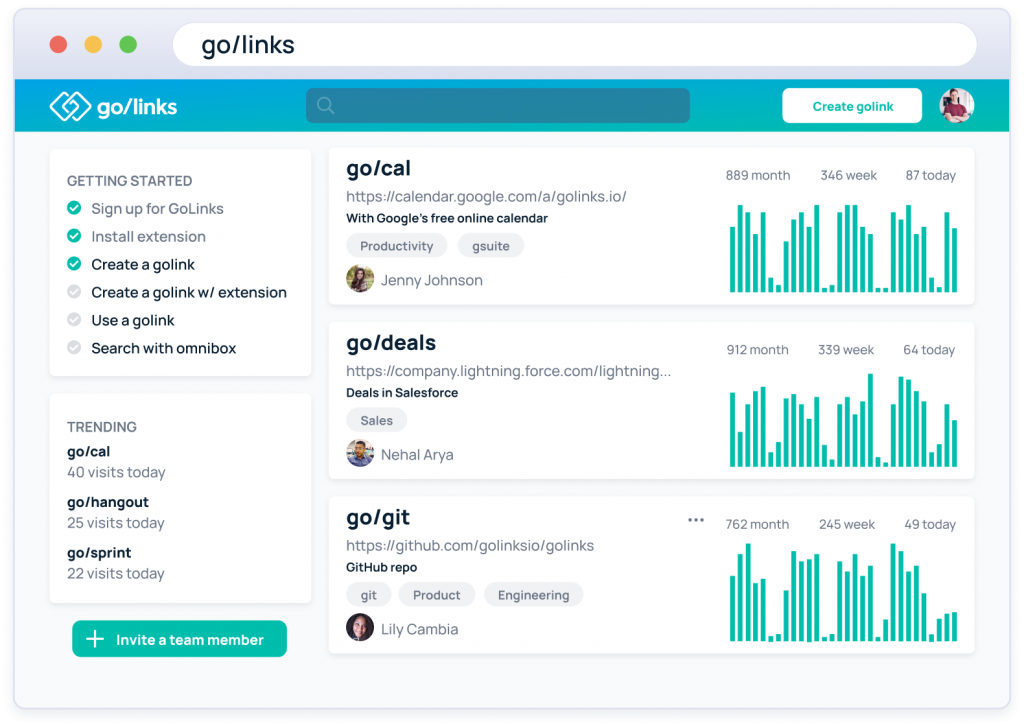Click 'With Google's free online calendar' description
The image size is (1024, 728).
(447, 218)
